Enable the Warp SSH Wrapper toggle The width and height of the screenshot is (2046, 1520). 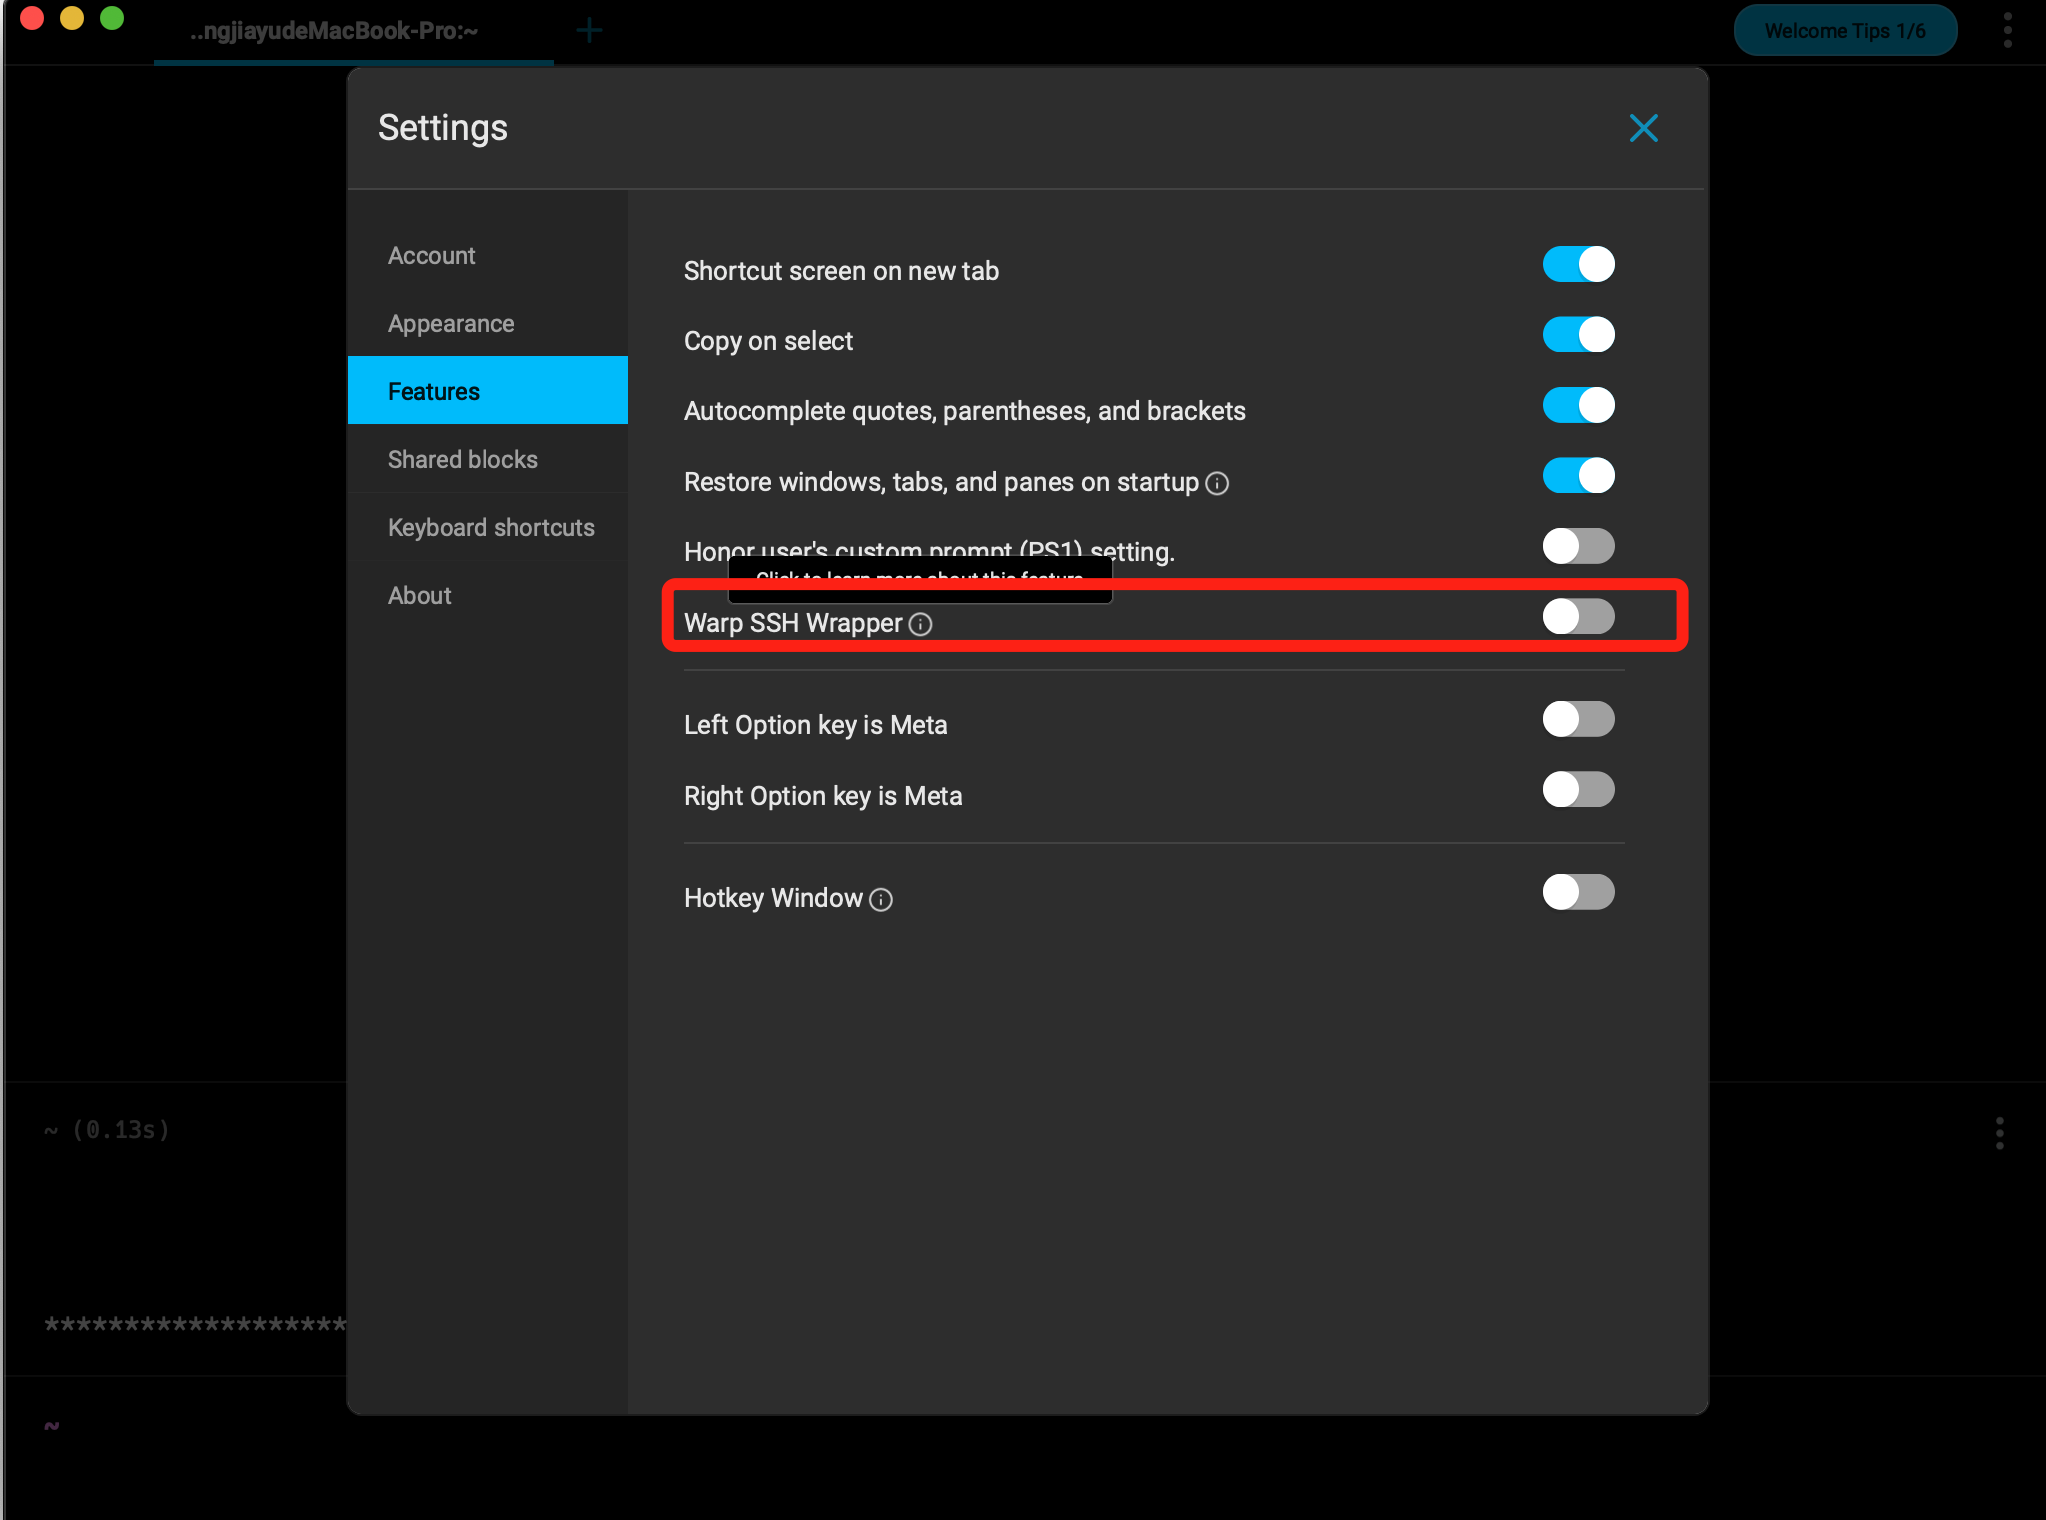click(x=1579, y=617)
